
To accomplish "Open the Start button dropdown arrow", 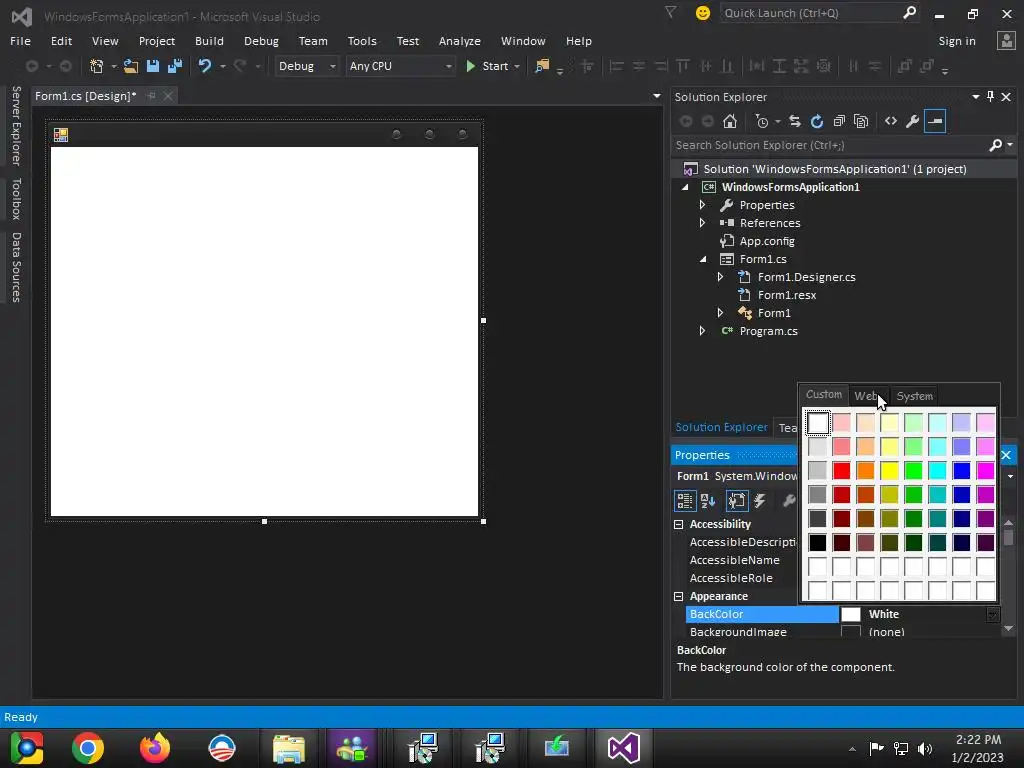I will [x=517, y=67].
